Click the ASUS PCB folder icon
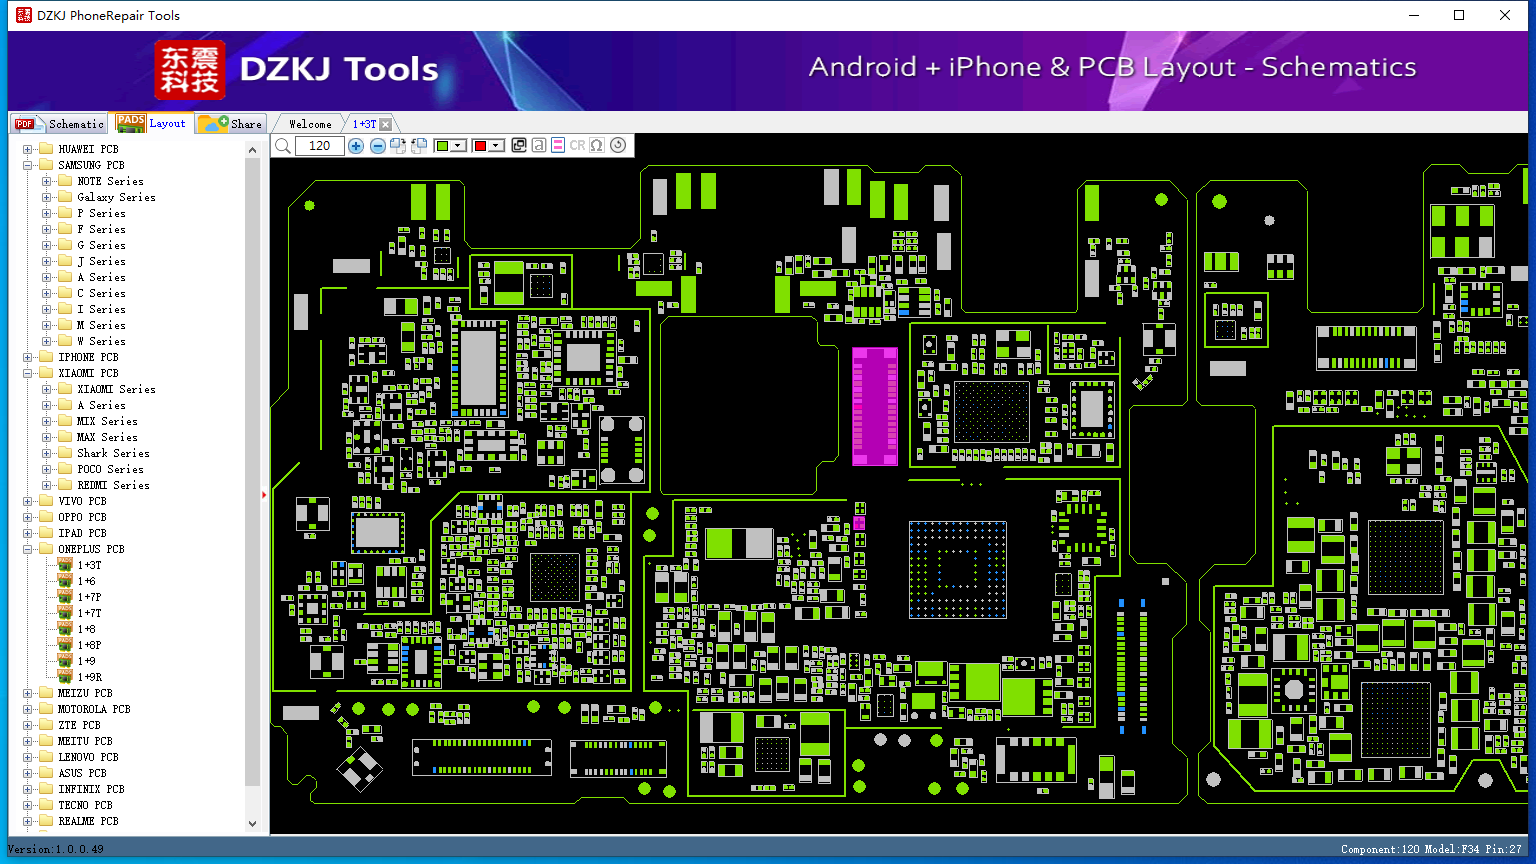 point(45,773)
